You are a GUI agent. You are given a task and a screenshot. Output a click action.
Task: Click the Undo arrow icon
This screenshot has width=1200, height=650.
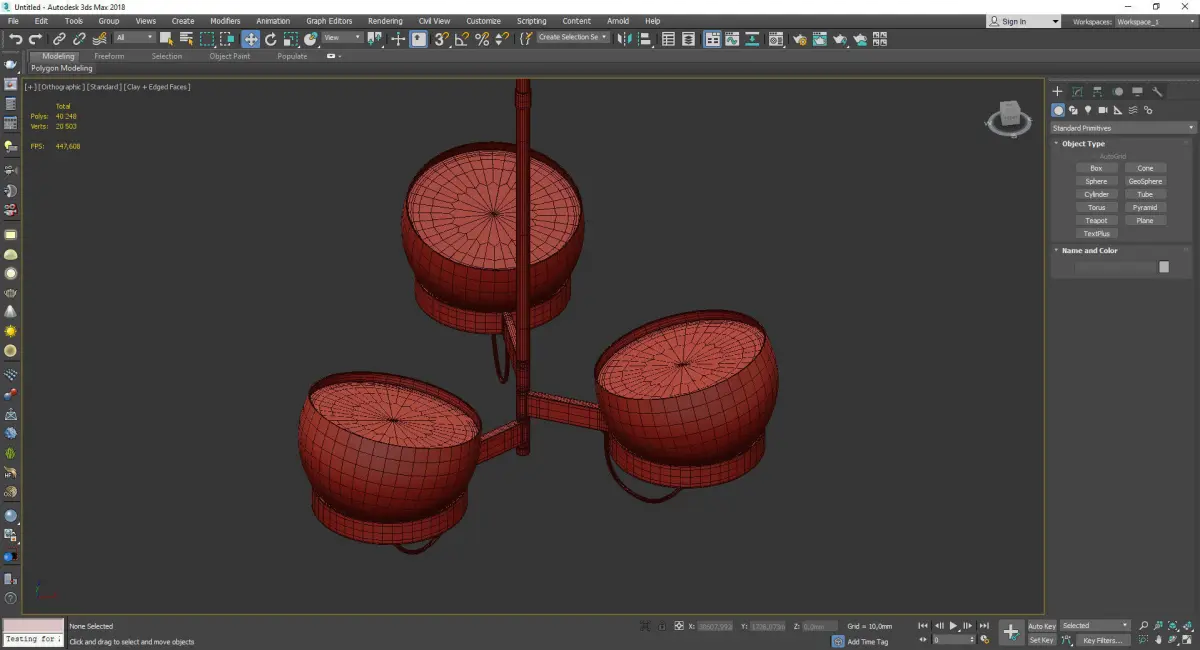15,39
